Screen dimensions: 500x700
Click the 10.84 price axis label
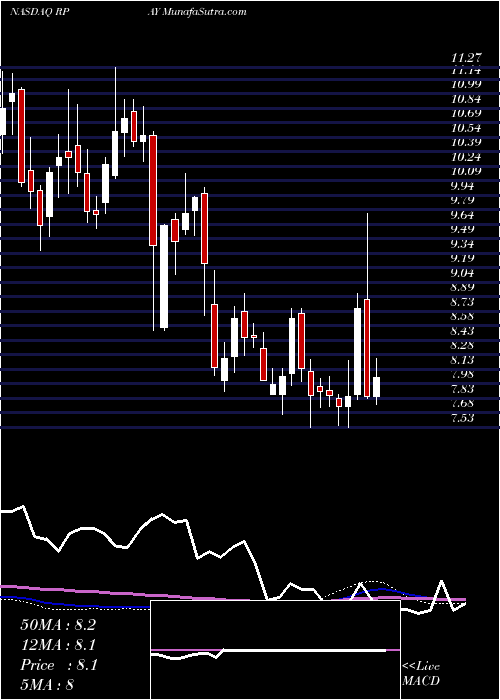point(466,99)
